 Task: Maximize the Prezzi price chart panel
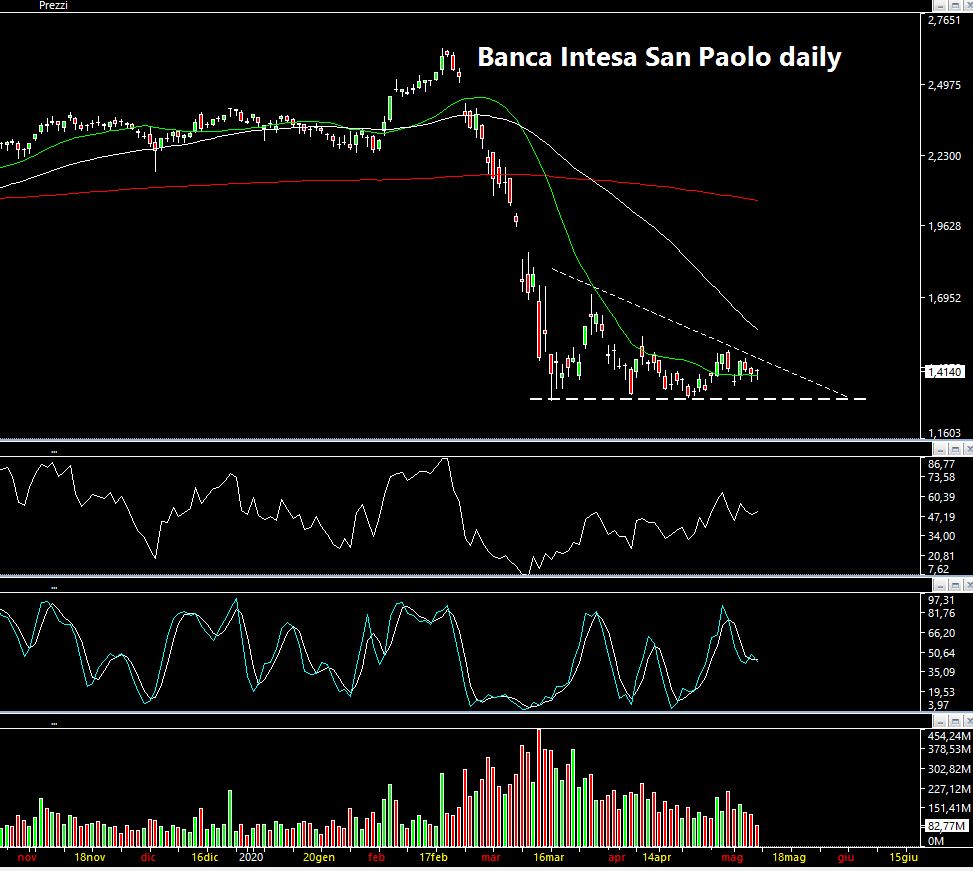click(x=955, y=6)
